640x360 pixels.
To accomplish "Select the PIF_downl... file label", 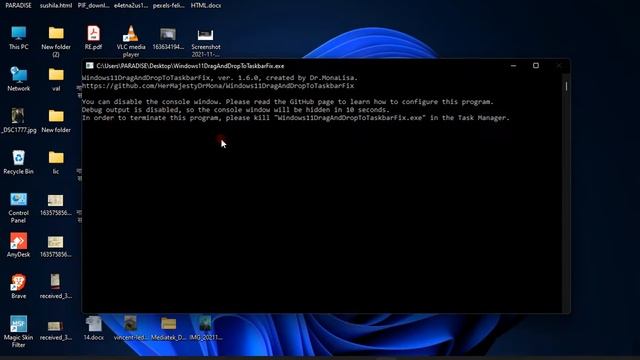I will coord(93,5).
